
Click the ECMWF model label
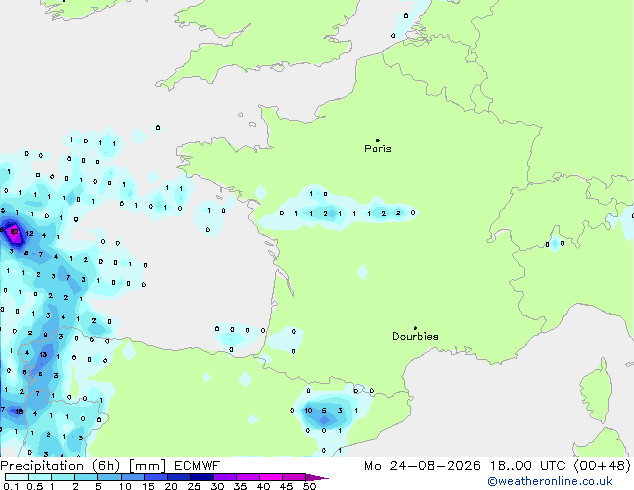tap(197, 466)
